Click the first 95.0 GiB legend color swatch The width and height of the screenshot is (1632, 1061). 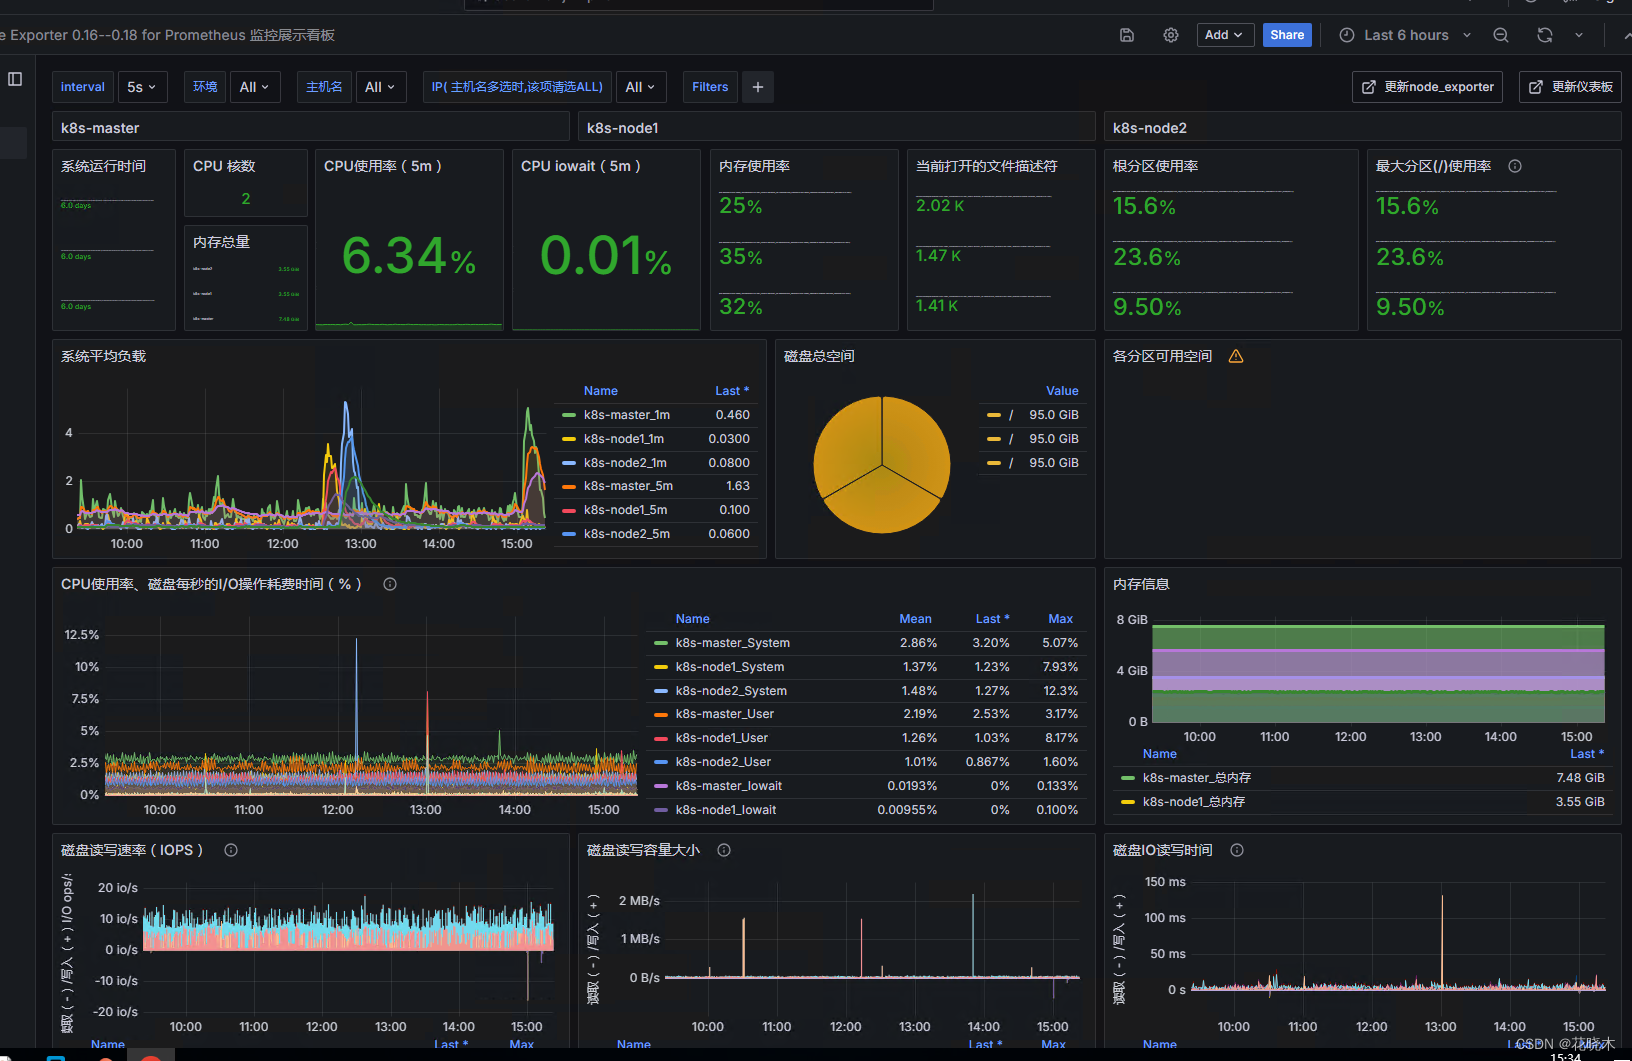coord(994,415)
